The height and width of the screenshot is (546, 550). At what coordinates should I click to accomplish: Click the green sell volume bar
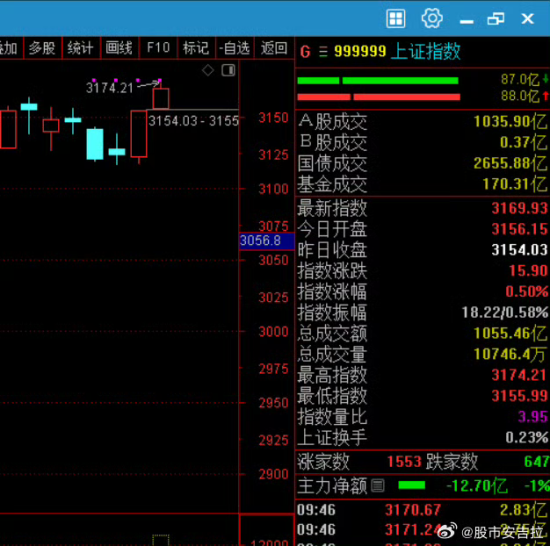(378, 81)
